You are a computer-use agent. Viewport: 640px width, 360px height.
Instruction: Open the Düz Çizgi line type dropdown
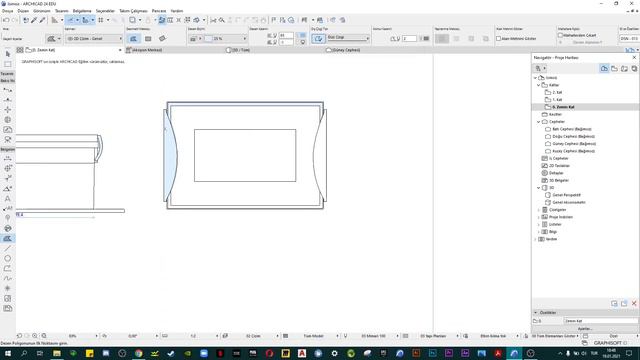[348, 38]
